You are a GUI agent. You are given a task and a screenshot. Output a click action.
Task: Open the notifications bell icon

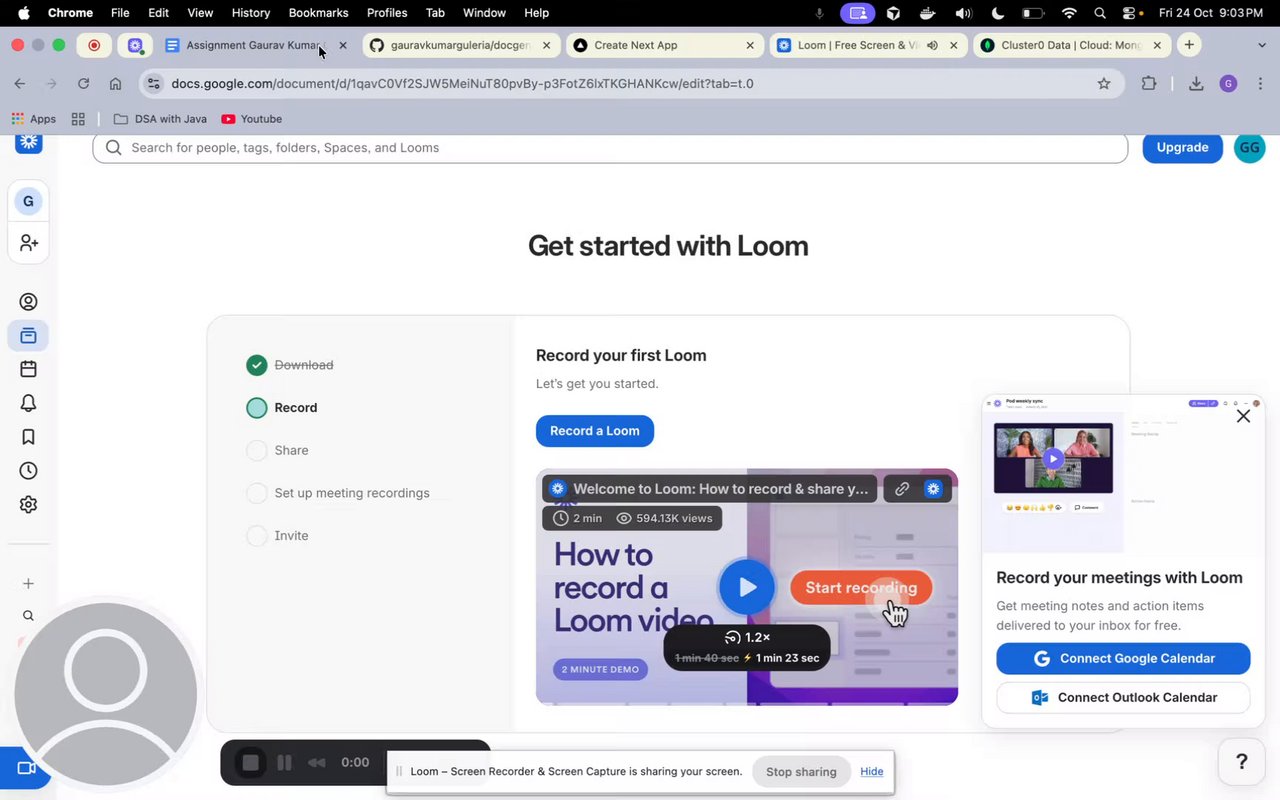[x=28, y=403]
